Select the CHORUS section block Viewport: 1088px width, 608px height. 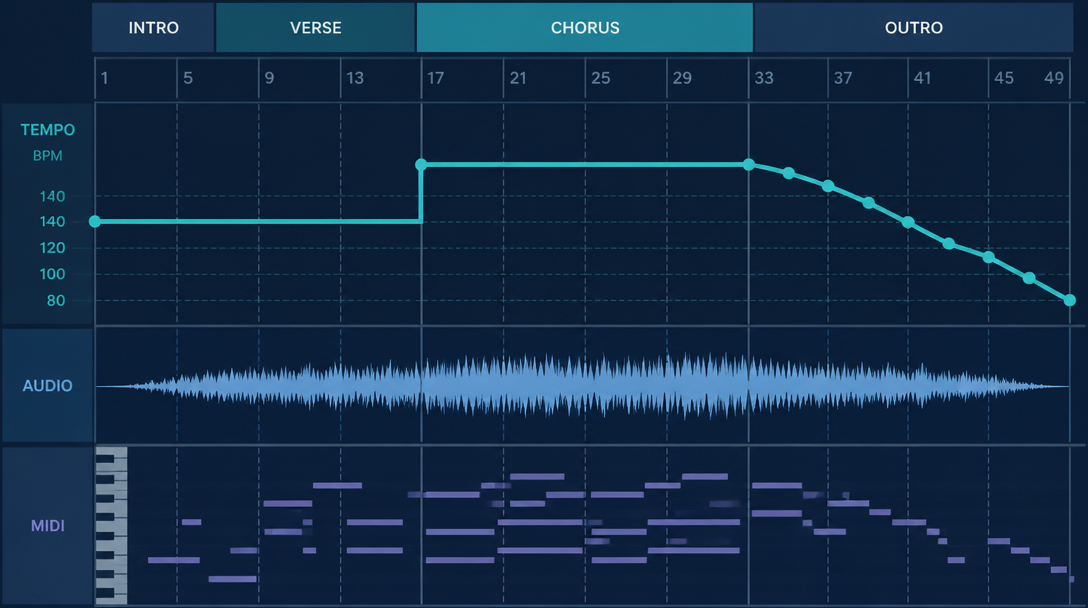coord(585,28)
